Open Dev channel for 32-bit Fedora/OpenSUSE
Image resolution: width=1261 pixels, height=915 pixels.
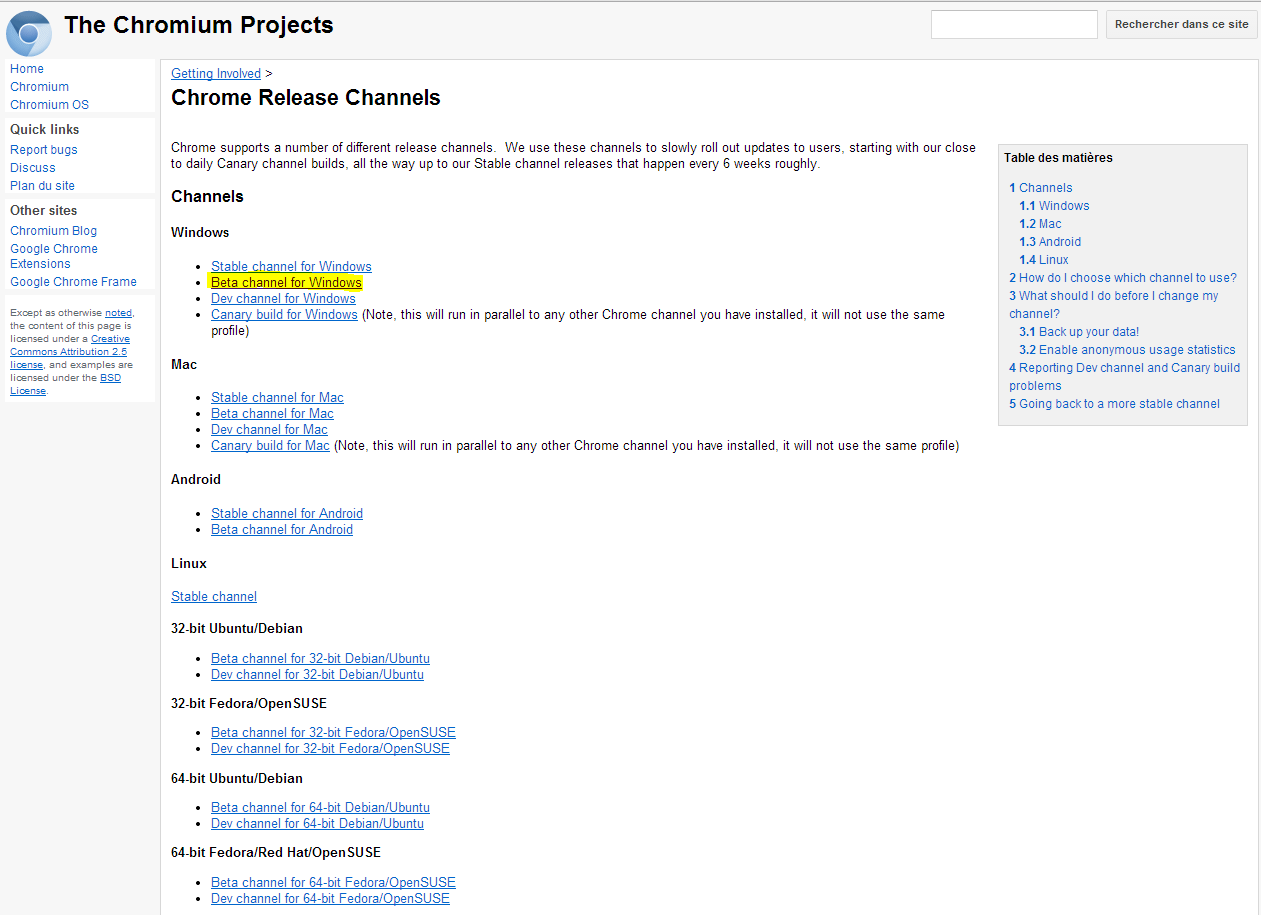330,749
